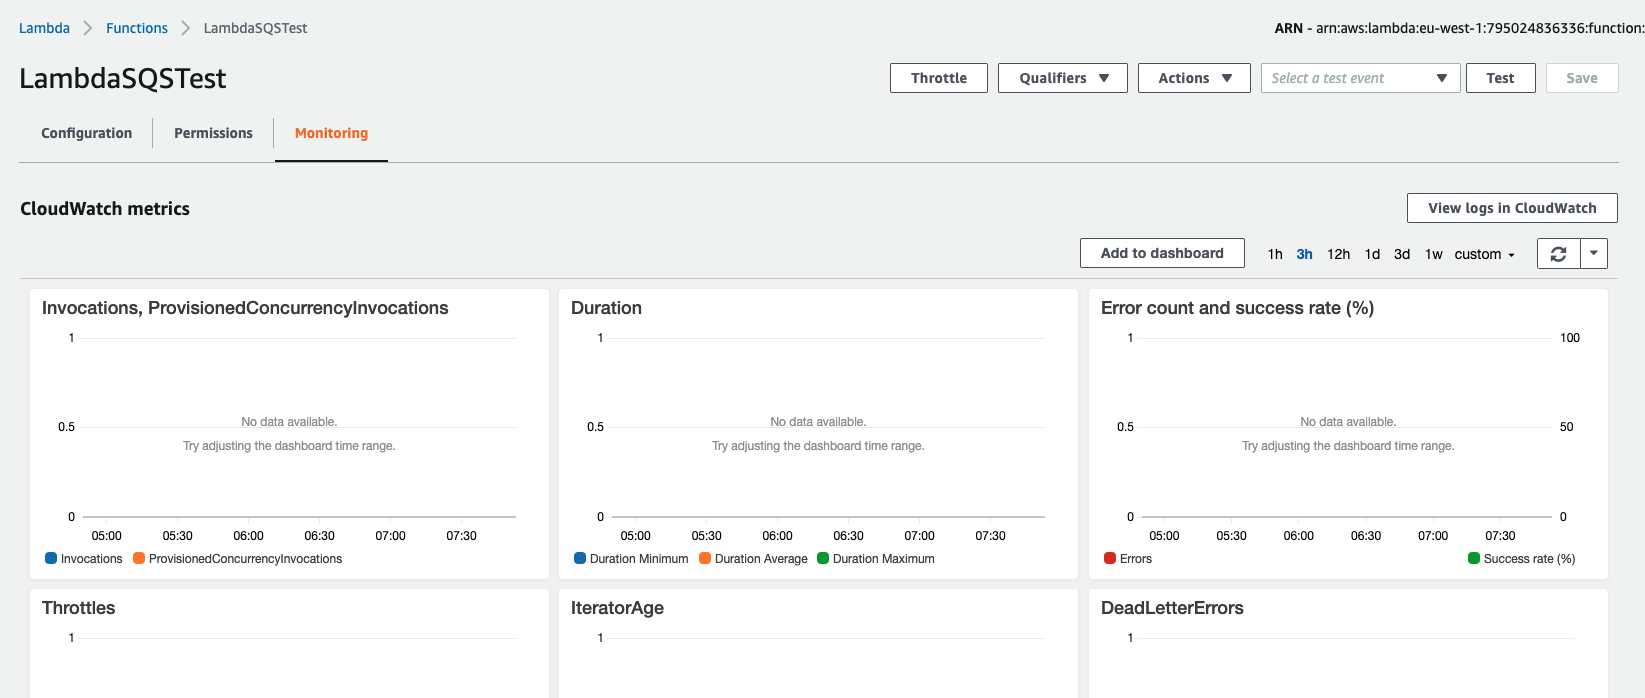Click the green Duration Maximum legend swatch
1645x698 pixels.
point(823,558)
